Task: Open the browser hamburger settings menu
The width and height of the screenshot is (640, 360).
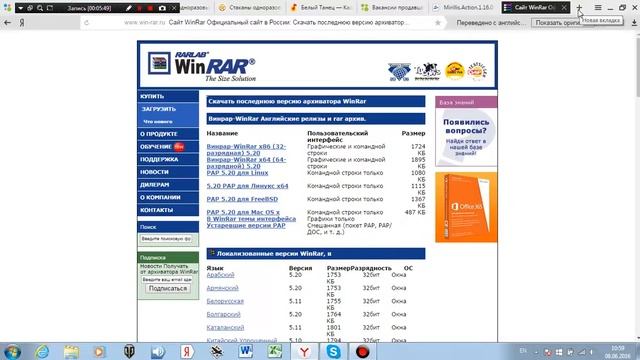Action: click(x=598, y=8)
